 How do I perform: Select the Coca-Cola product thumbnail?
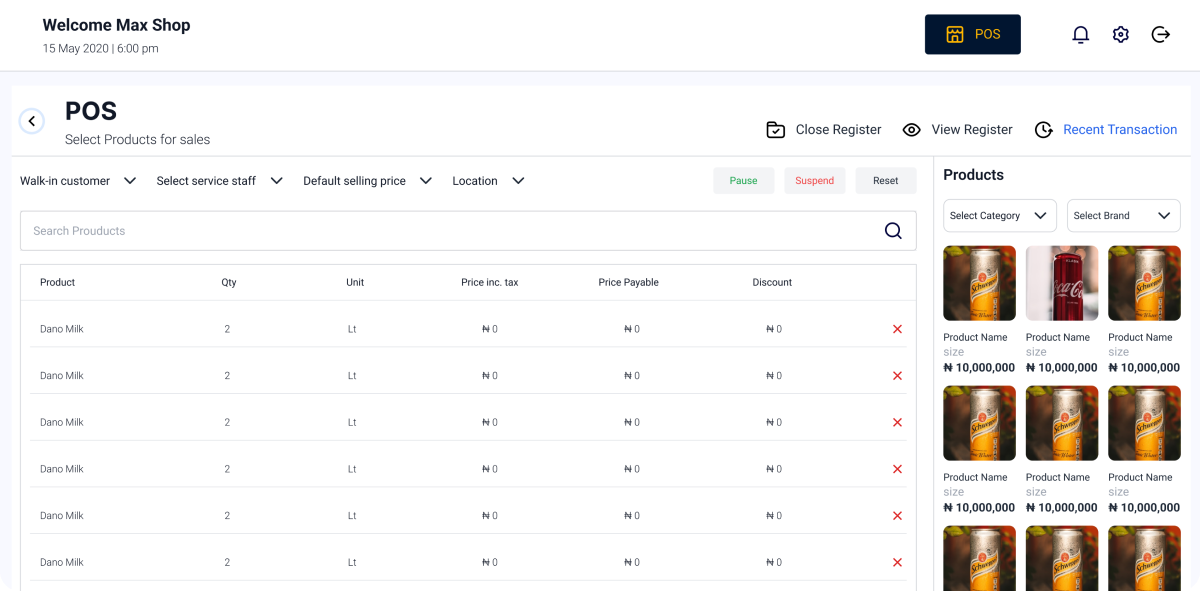tap(1062, 283)
